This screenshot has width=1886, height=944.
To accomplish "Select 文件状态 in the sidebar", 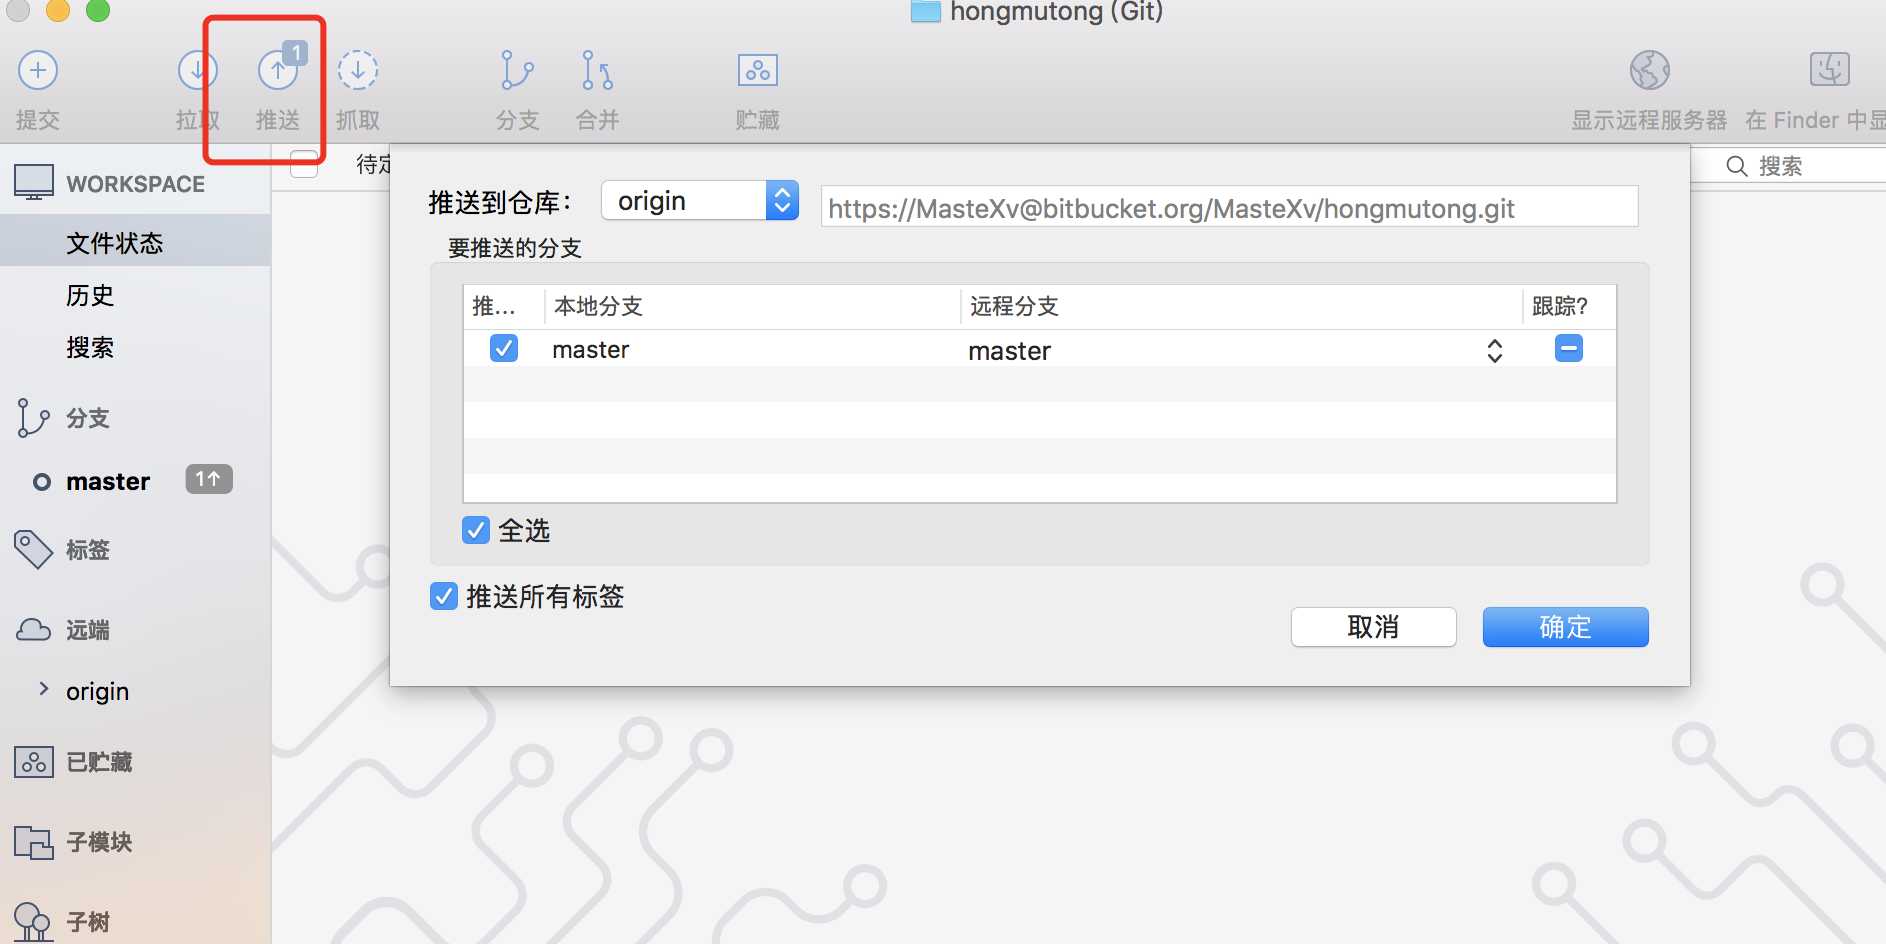I will pyautogui.click(x=135, y=243).
